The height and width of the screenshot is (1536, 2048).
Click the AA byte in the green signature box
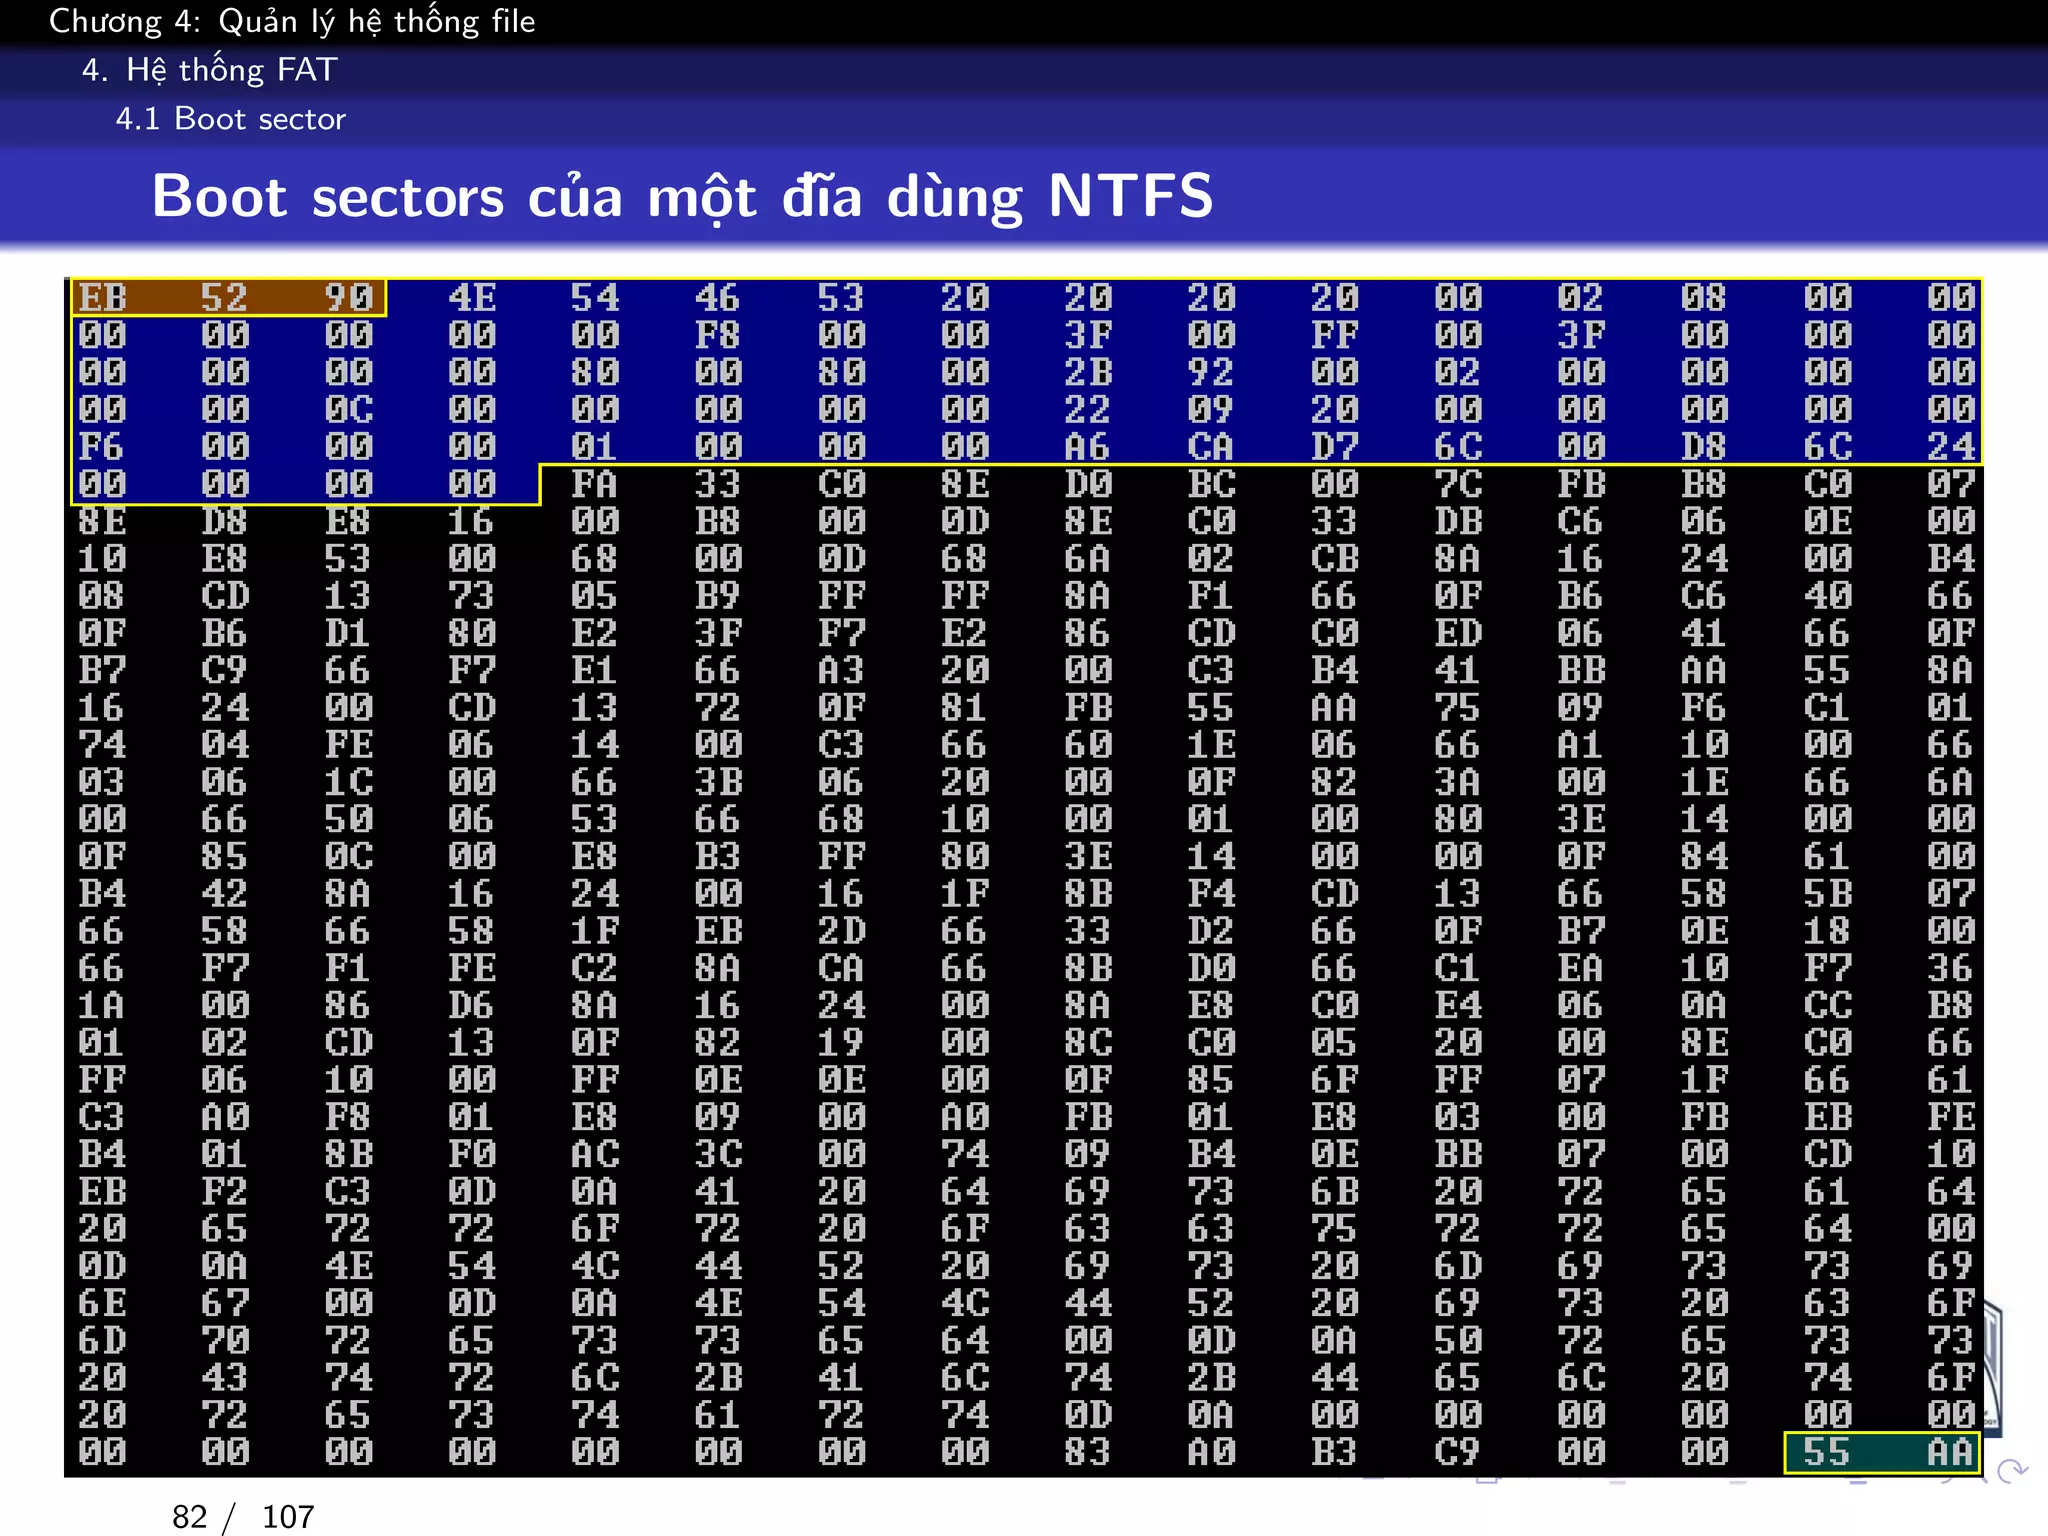coord(1951,1453)
